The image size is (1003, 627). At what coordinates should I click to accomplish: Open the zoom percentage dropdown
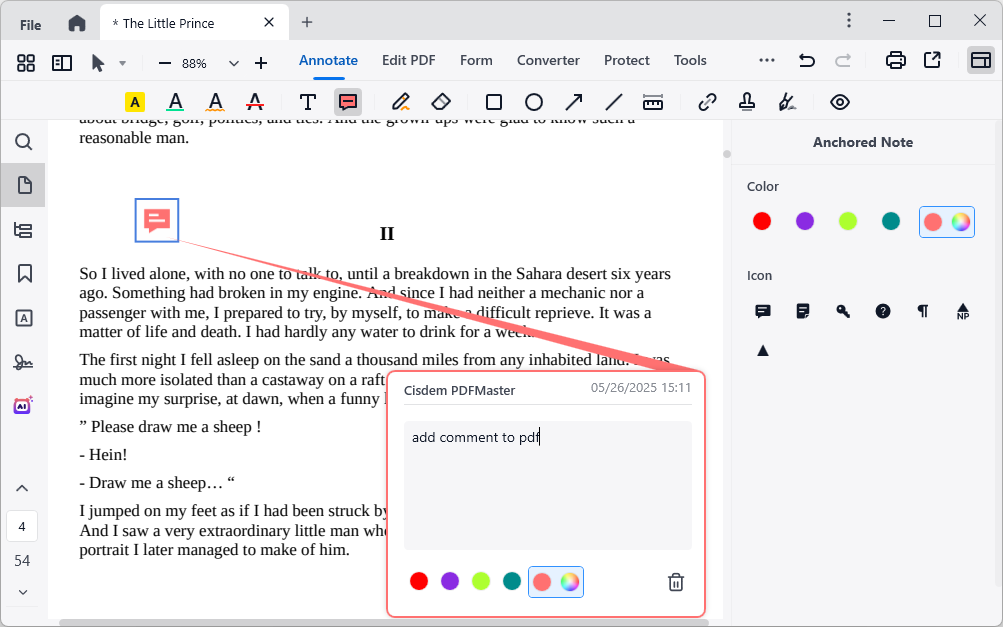(234, 63)
